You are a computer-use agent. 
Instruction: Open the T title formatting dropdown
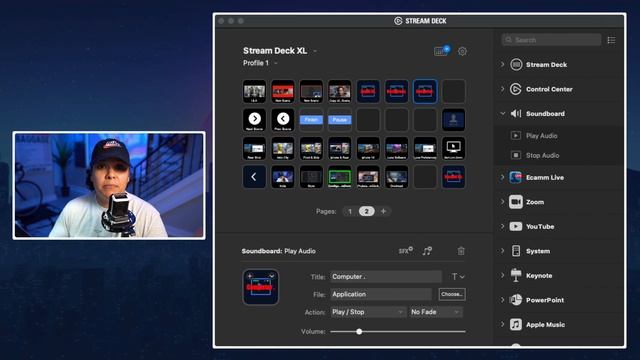point(458,277)
